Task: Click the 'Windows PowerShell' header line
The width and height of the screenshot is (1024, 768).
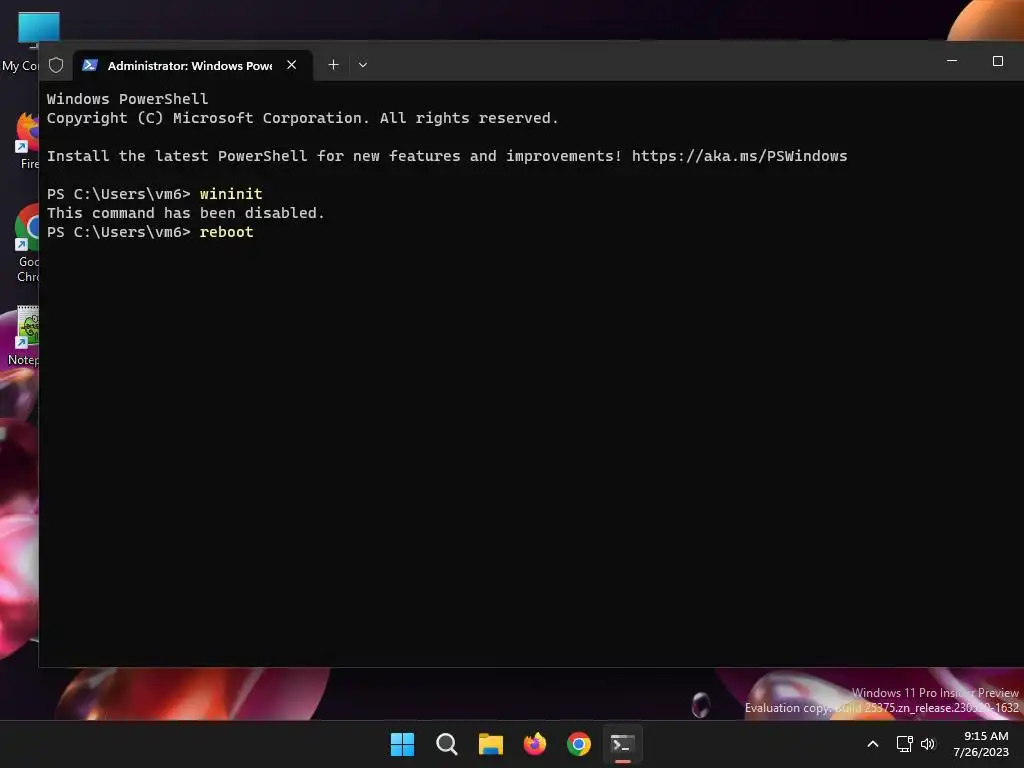Action: [x=127, y=99]
